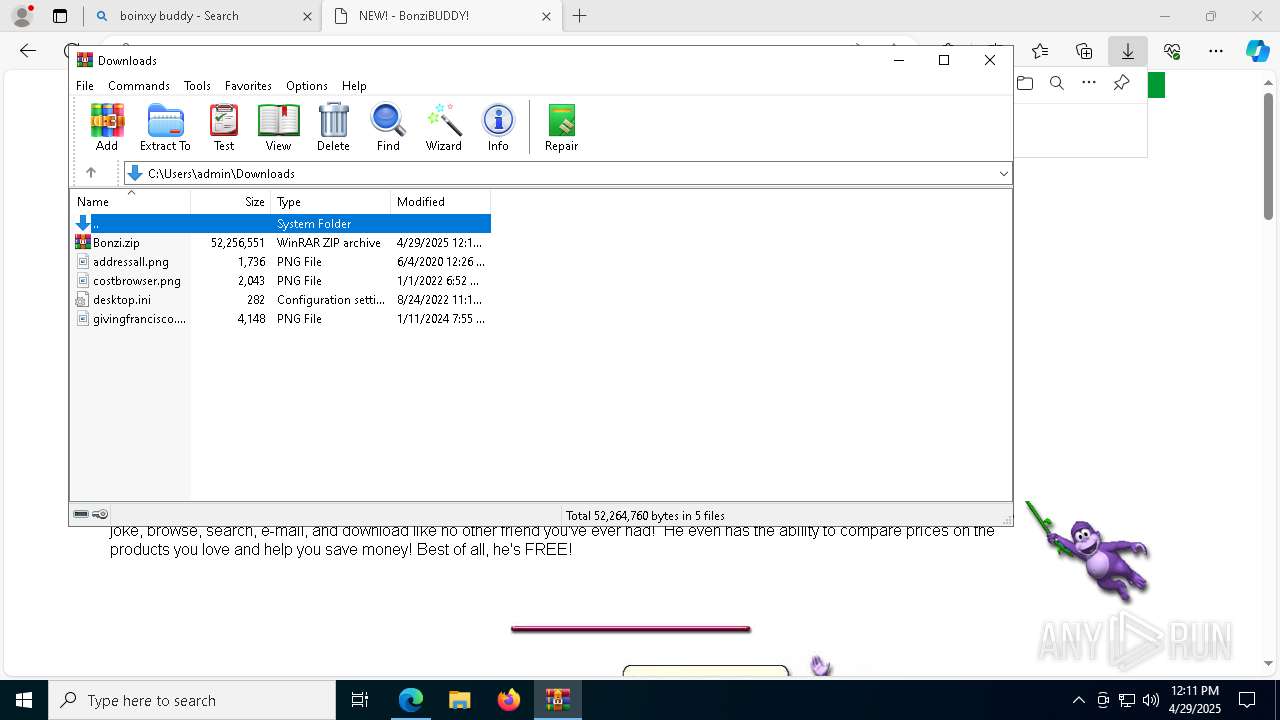The image size is (1280, 720).
Task: Open the Tools menu
Action: [x=197, y=86]
